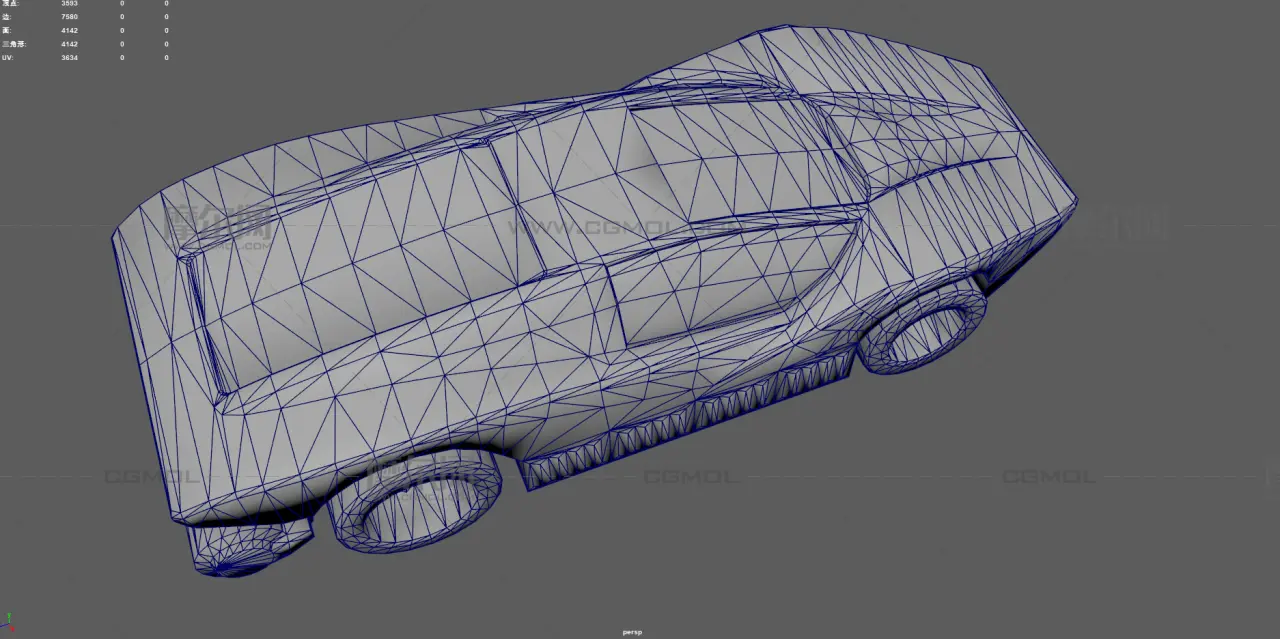1280x639 pixels.
Task: Click the 面 face count label
Action: pos(8,30)
